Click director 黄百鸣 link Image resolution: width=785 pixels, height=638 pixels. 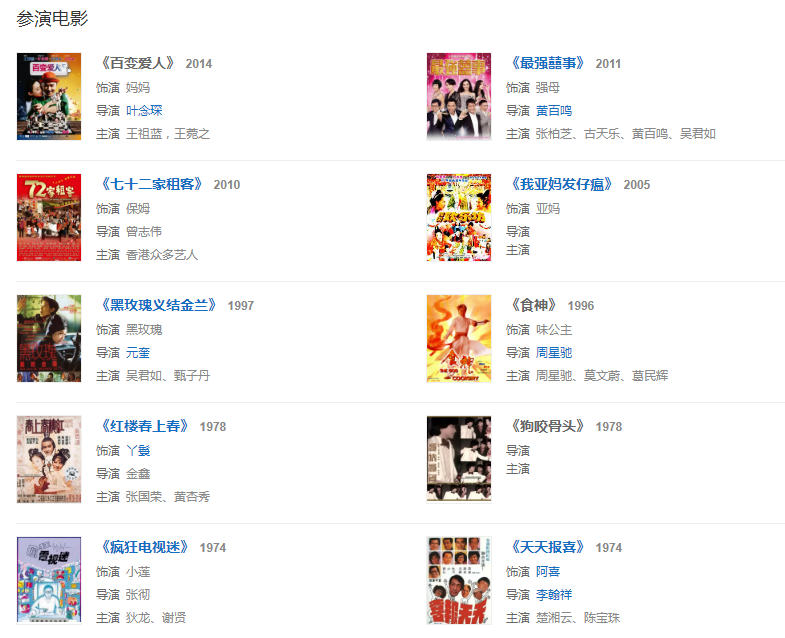point(554,111)
